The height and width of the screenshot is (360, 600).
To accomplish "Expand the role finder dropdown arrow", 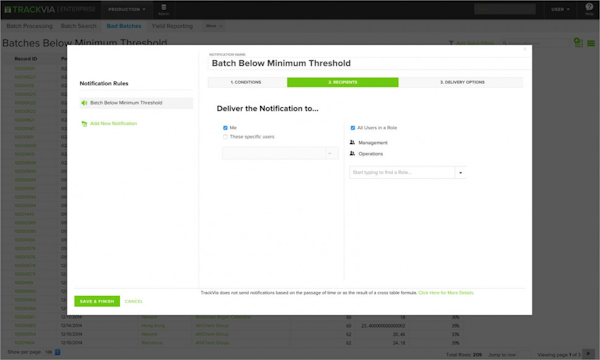I will [x=460, y=173].
